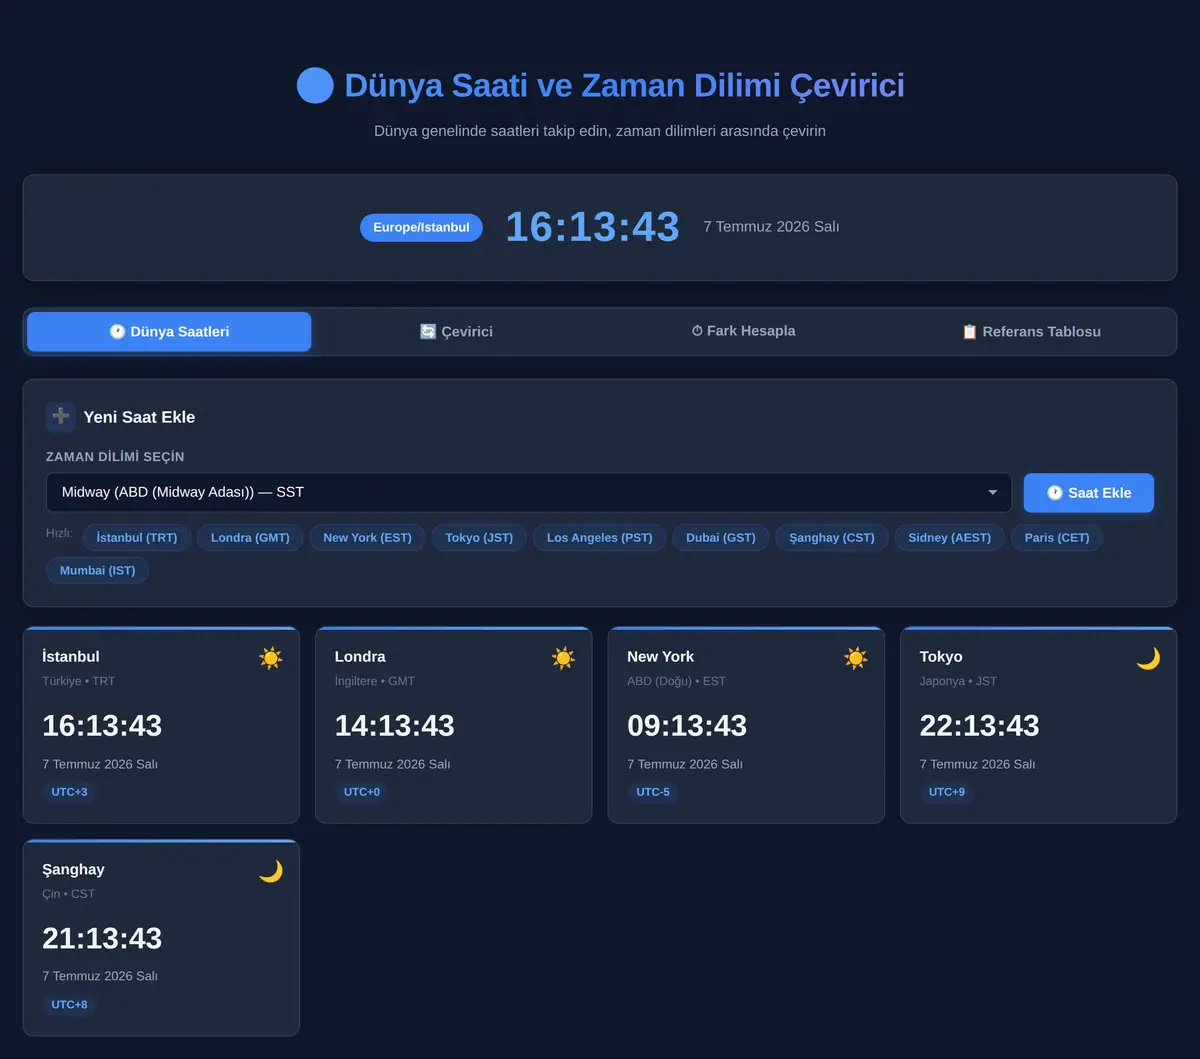Screen dimensions: 1200x1059
Task: Pick the Londra (GMT) quick chip
Action: (250, 538)
